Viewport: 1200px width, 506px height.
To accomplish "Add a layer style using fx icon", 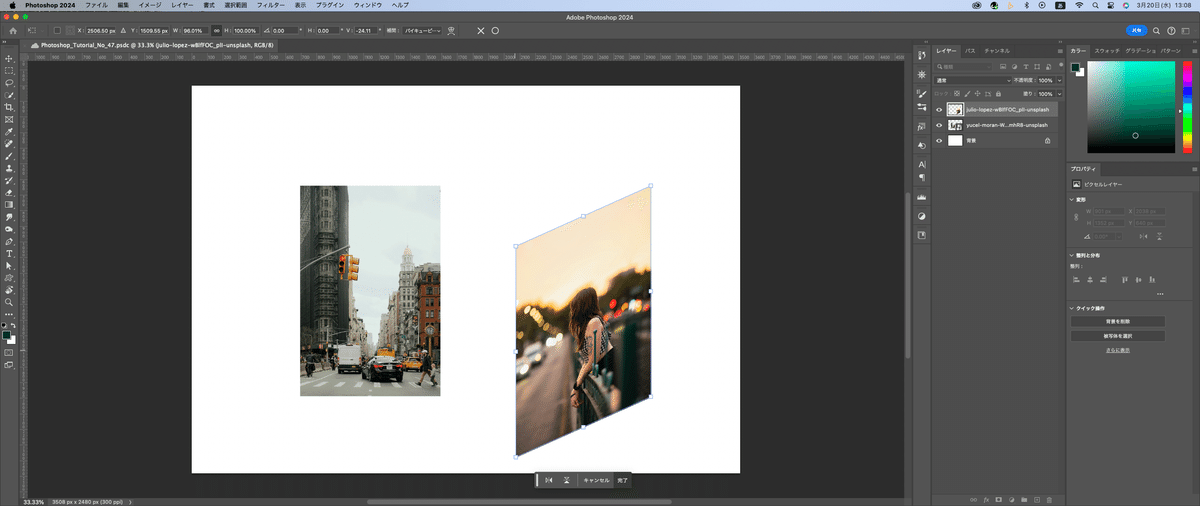I will (985, 498).
